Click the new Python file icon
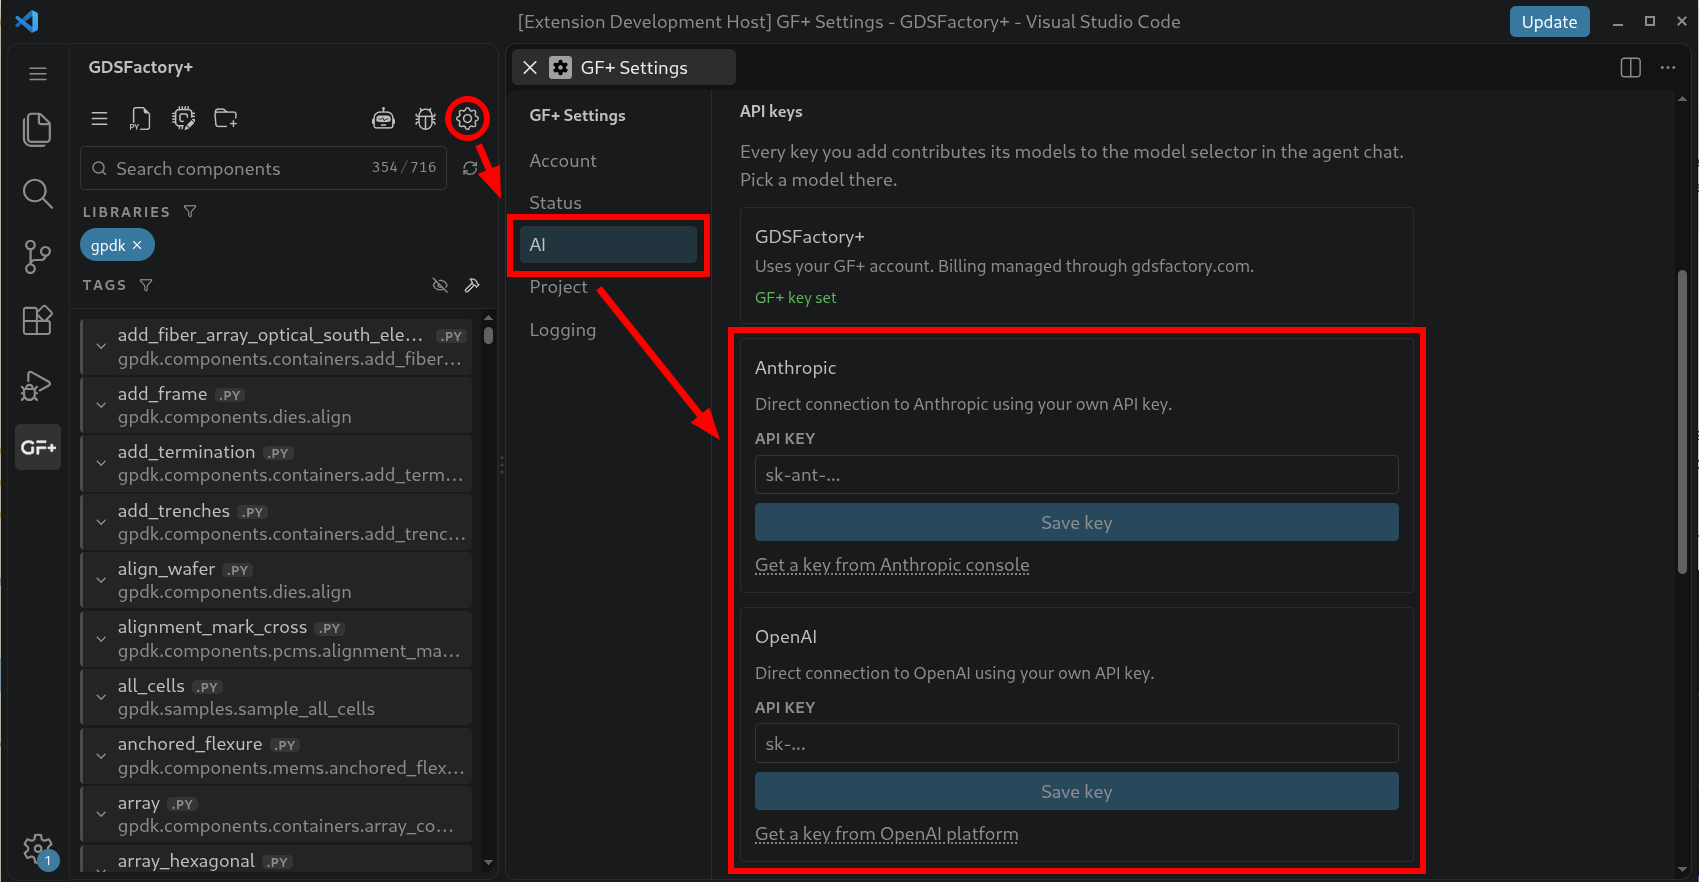The width and height of the screenshot is (1699, 882). coord(140,118)
